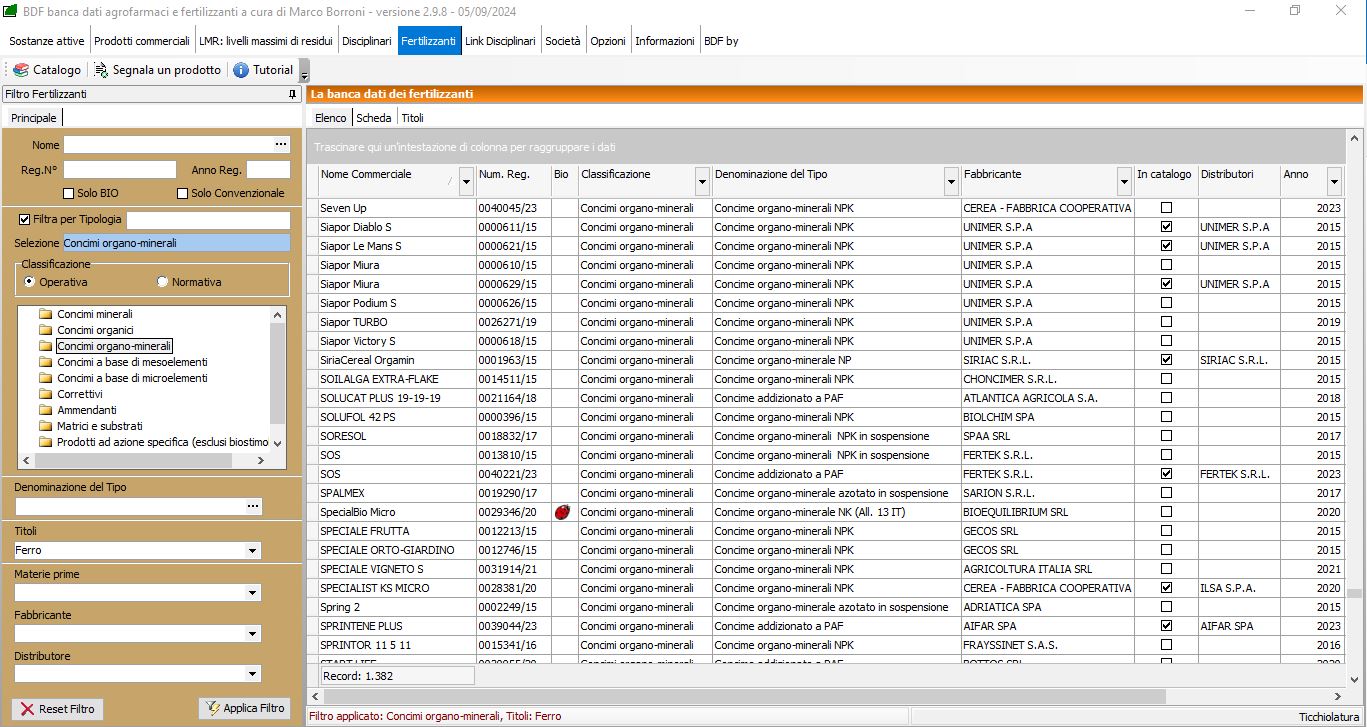Select the Normativa radio button
1367x727 pixels.
coord(162,282)
